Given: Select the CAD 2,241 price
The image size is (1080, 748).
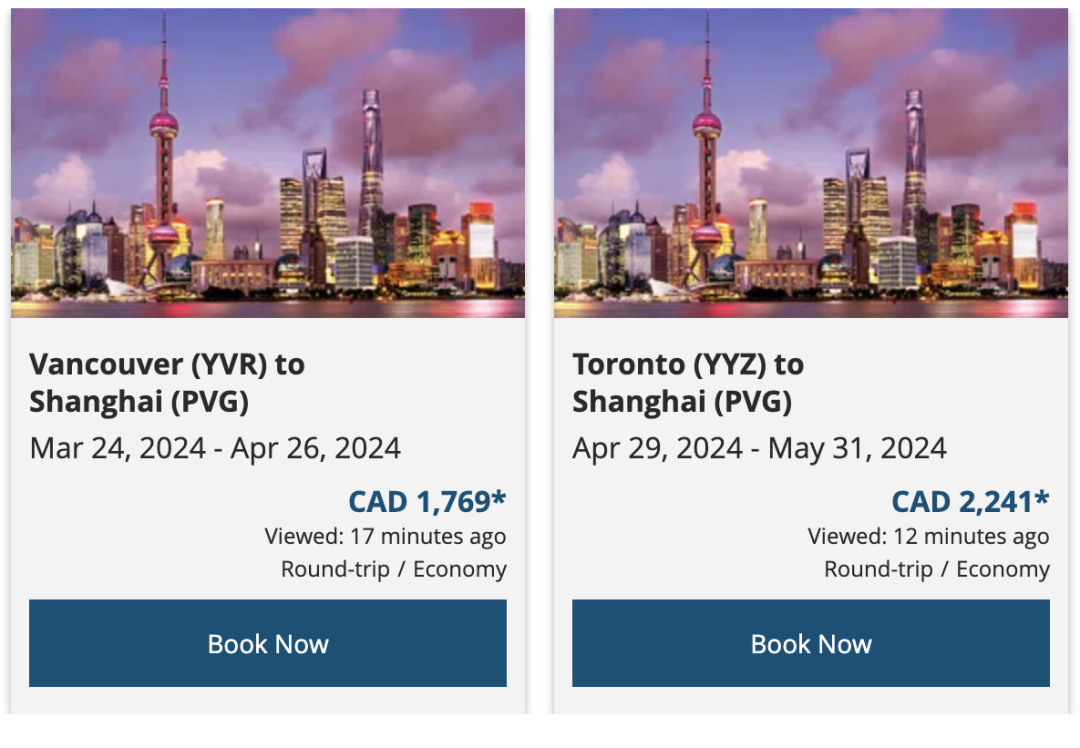Looking at the screenshot, I should point(963,501).
